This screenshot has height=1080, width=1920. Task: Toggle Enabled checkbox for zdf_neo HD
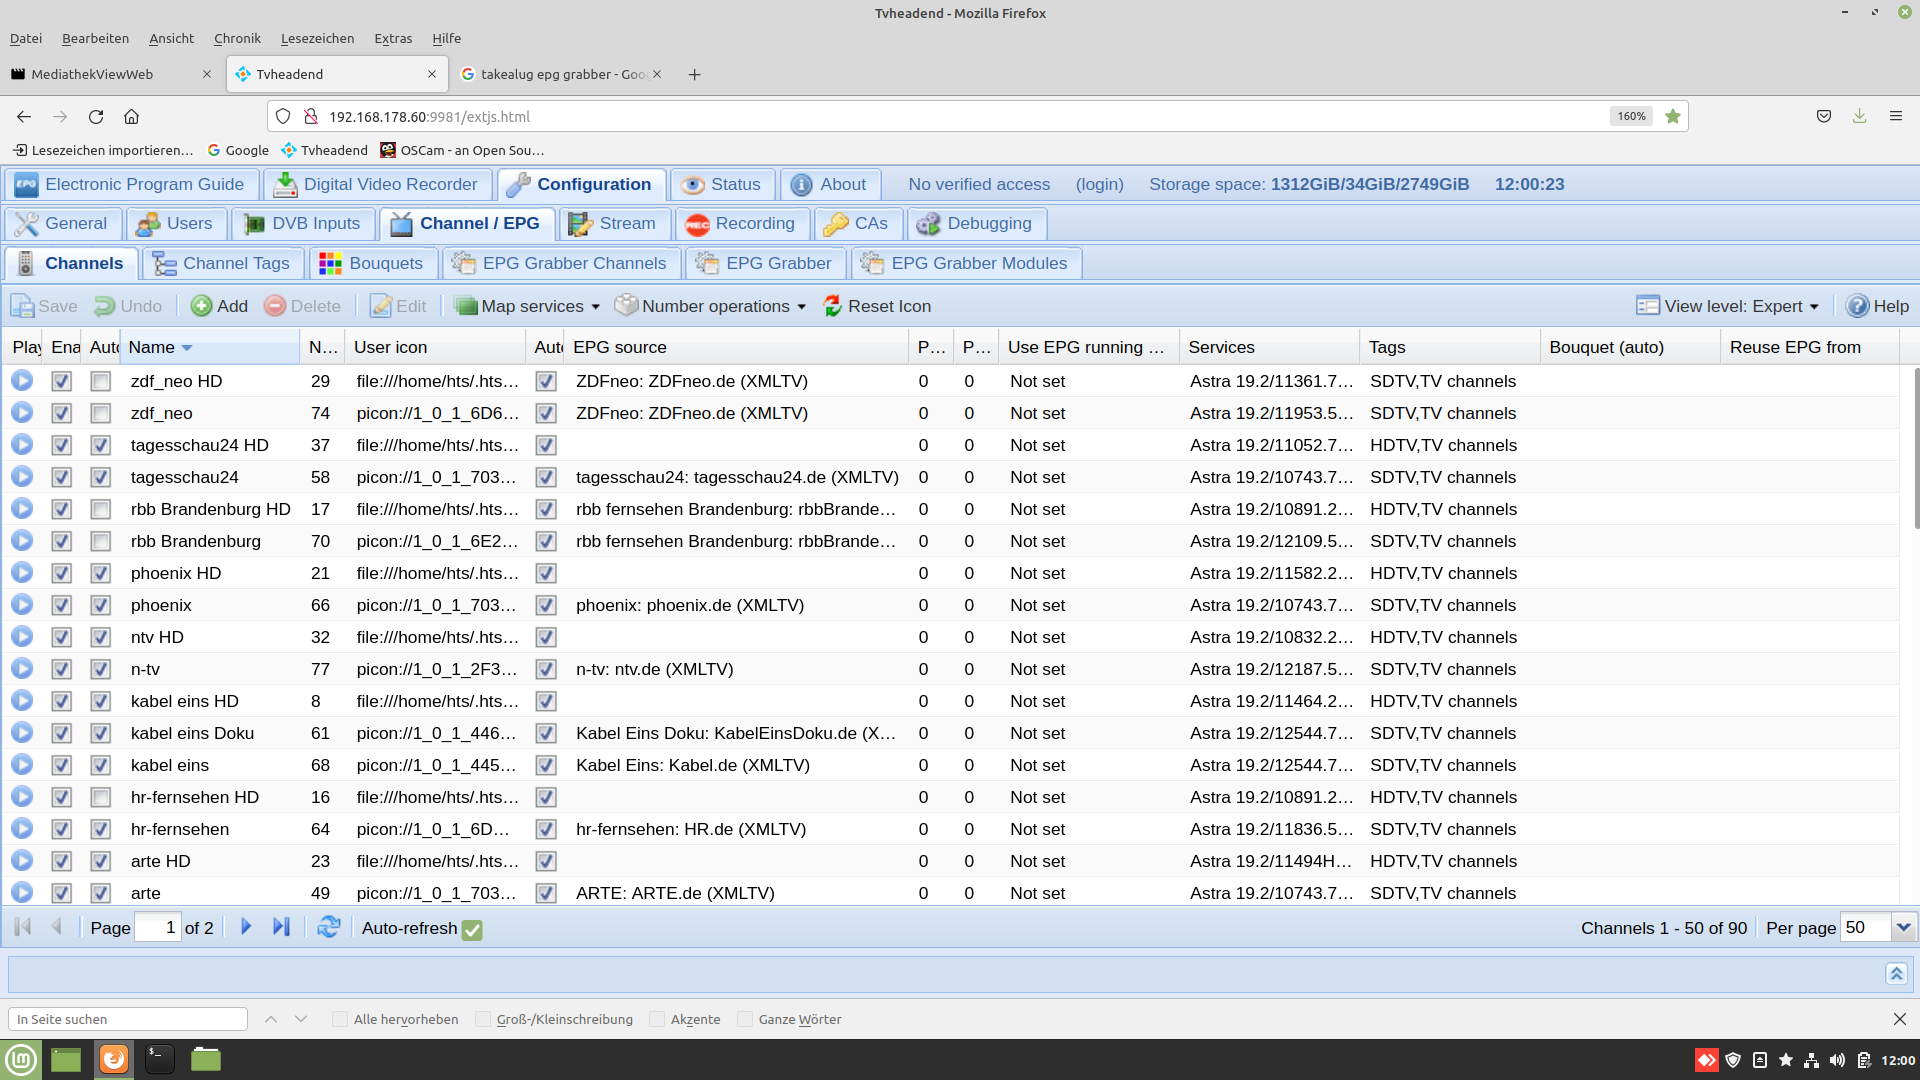(x=62, y=381)
